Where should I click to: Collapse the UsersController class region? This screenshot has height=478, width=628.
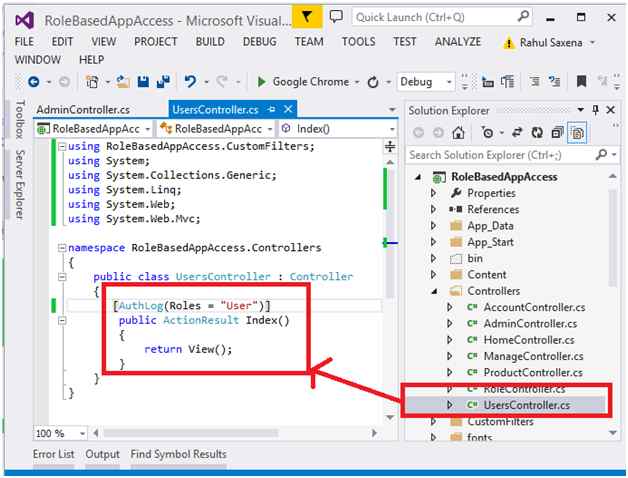pyautogui.click(x=62, y=277)
